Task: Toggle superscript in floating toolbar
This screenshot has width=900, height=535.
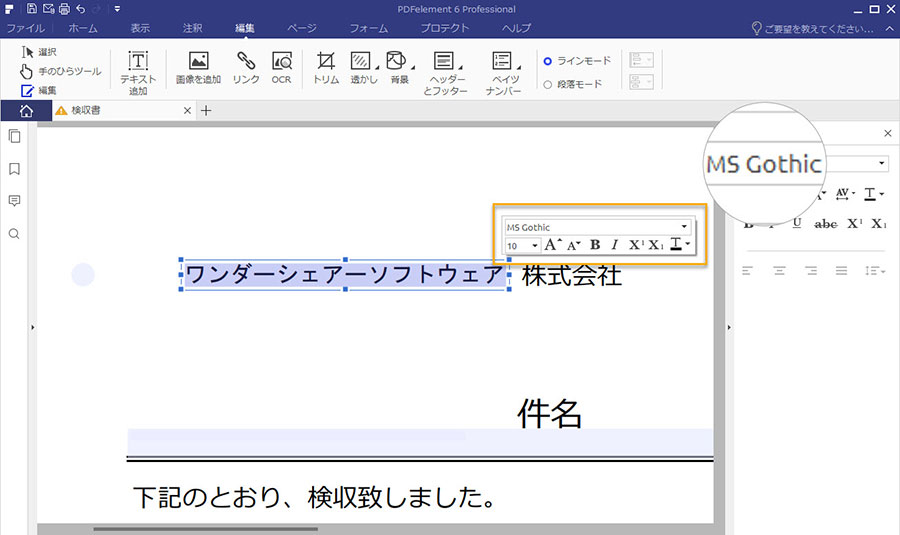Action: [636, 245]
